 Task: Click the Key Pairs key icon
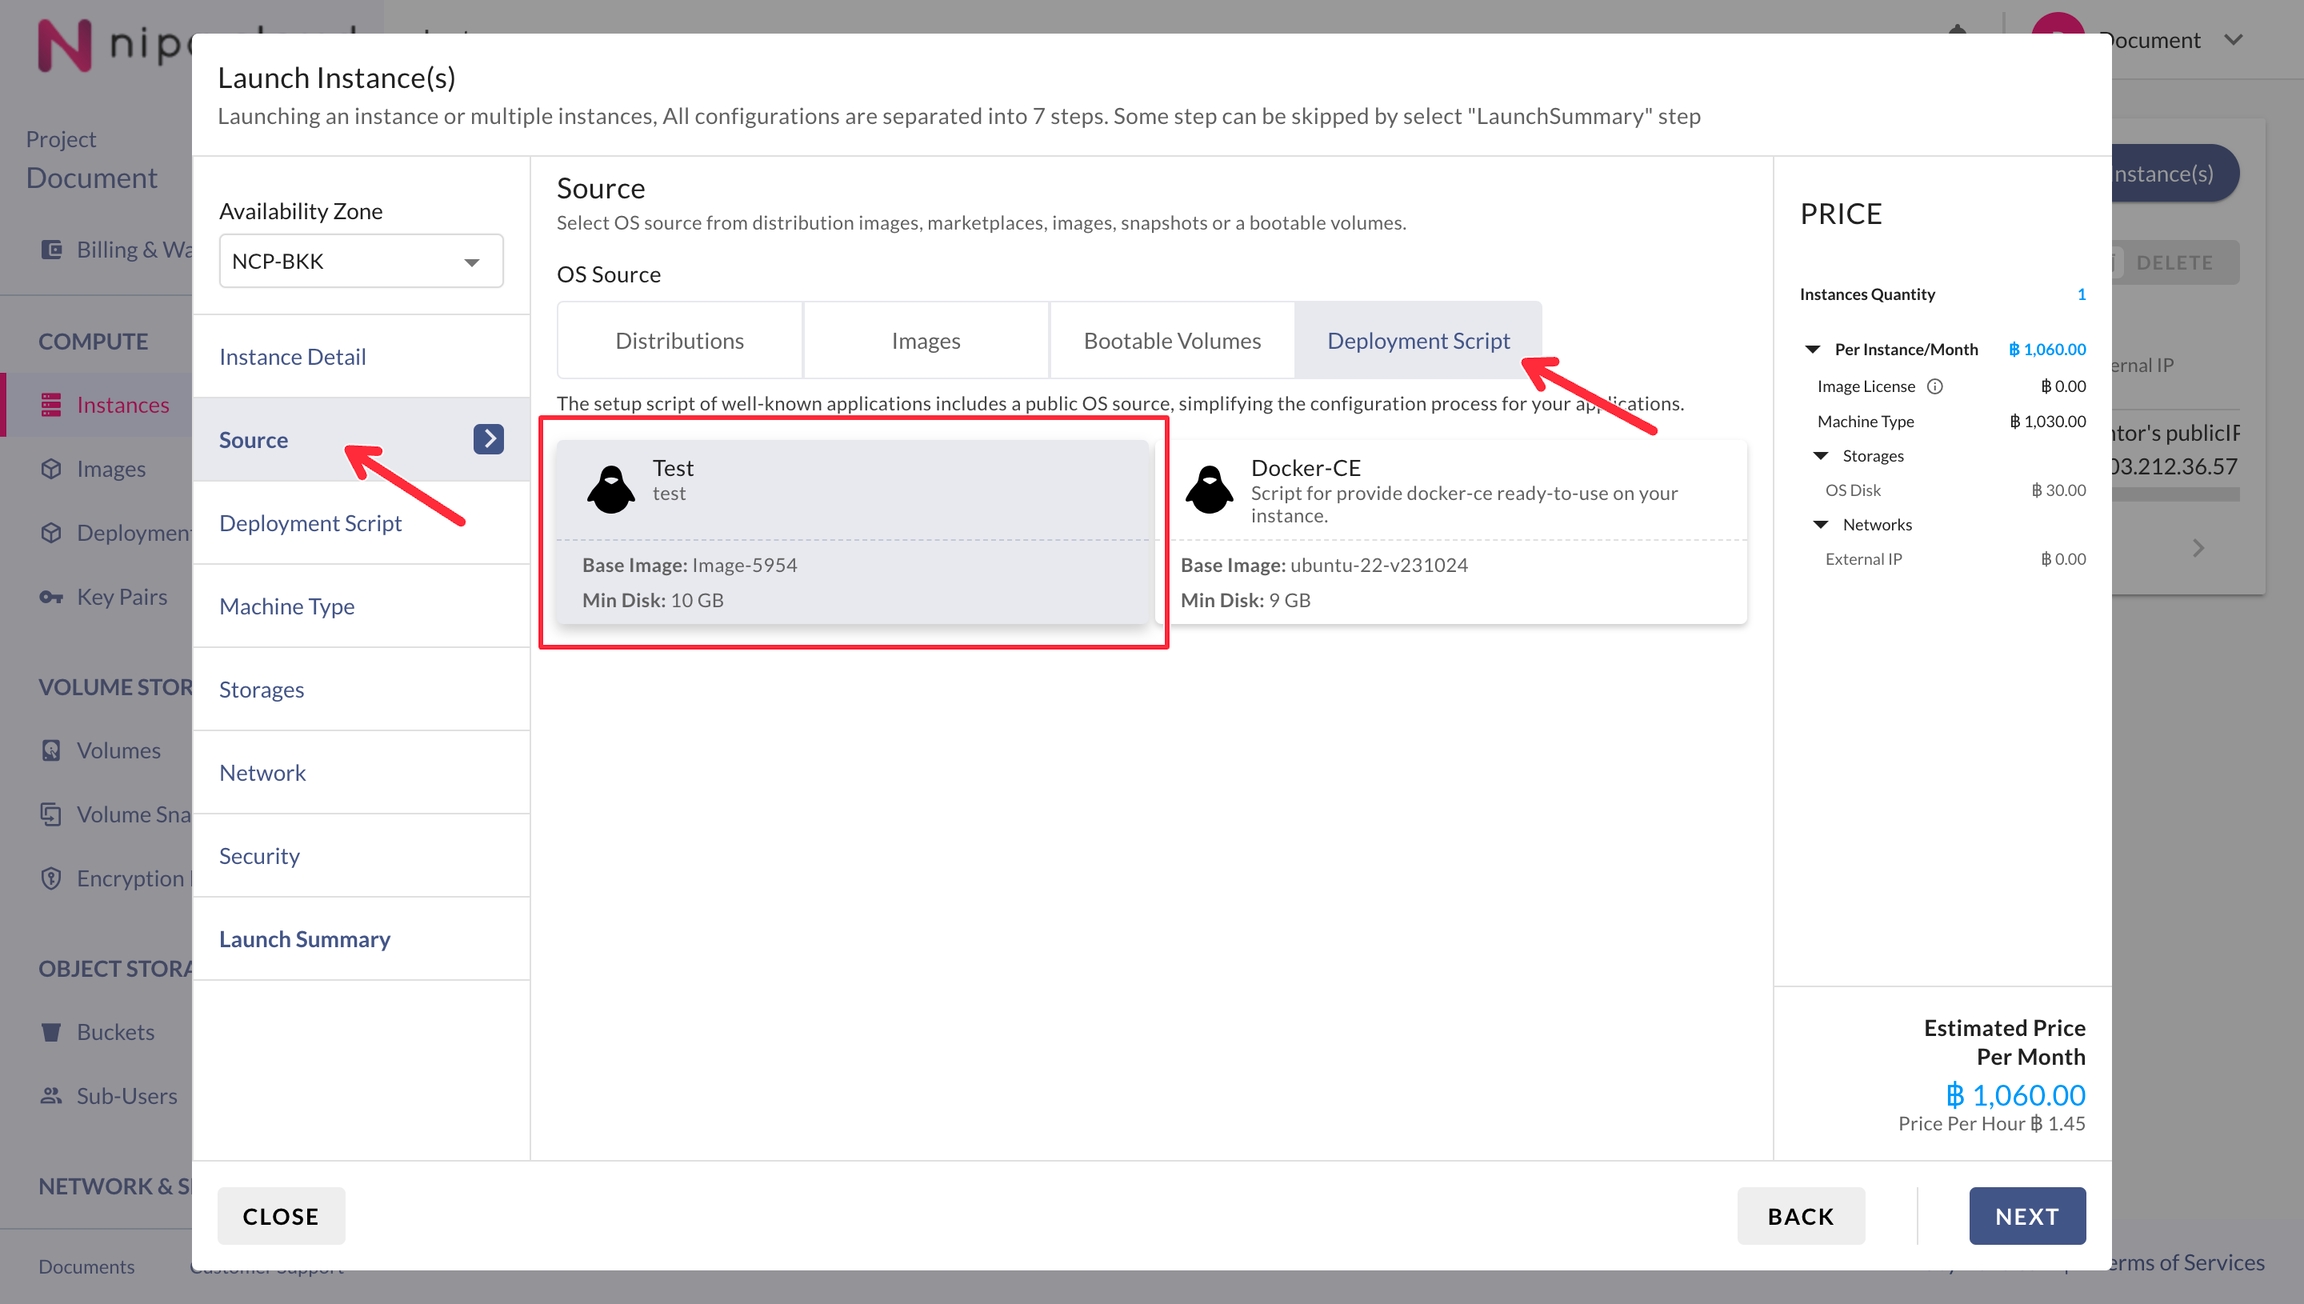pyautogui.click(x=51, y=597)
